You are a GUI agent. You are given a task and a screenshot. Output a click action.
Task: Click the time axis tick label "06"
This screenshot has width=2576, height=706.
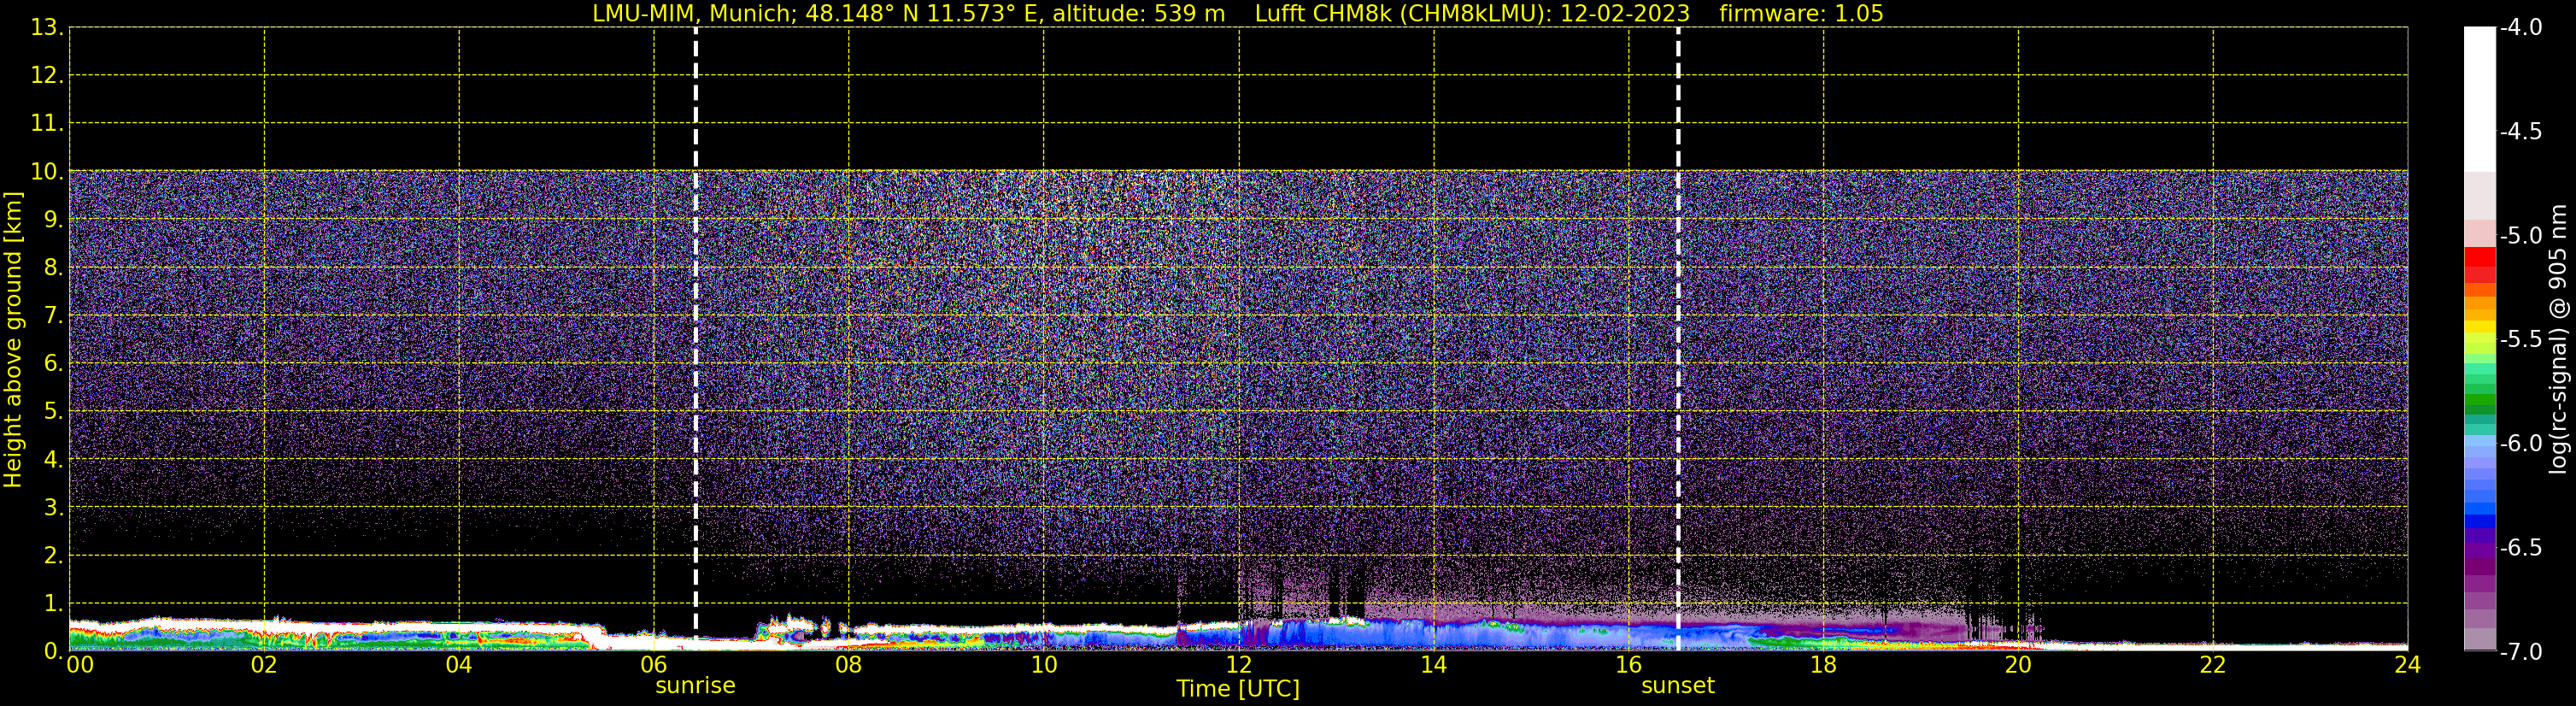point(654,665)
